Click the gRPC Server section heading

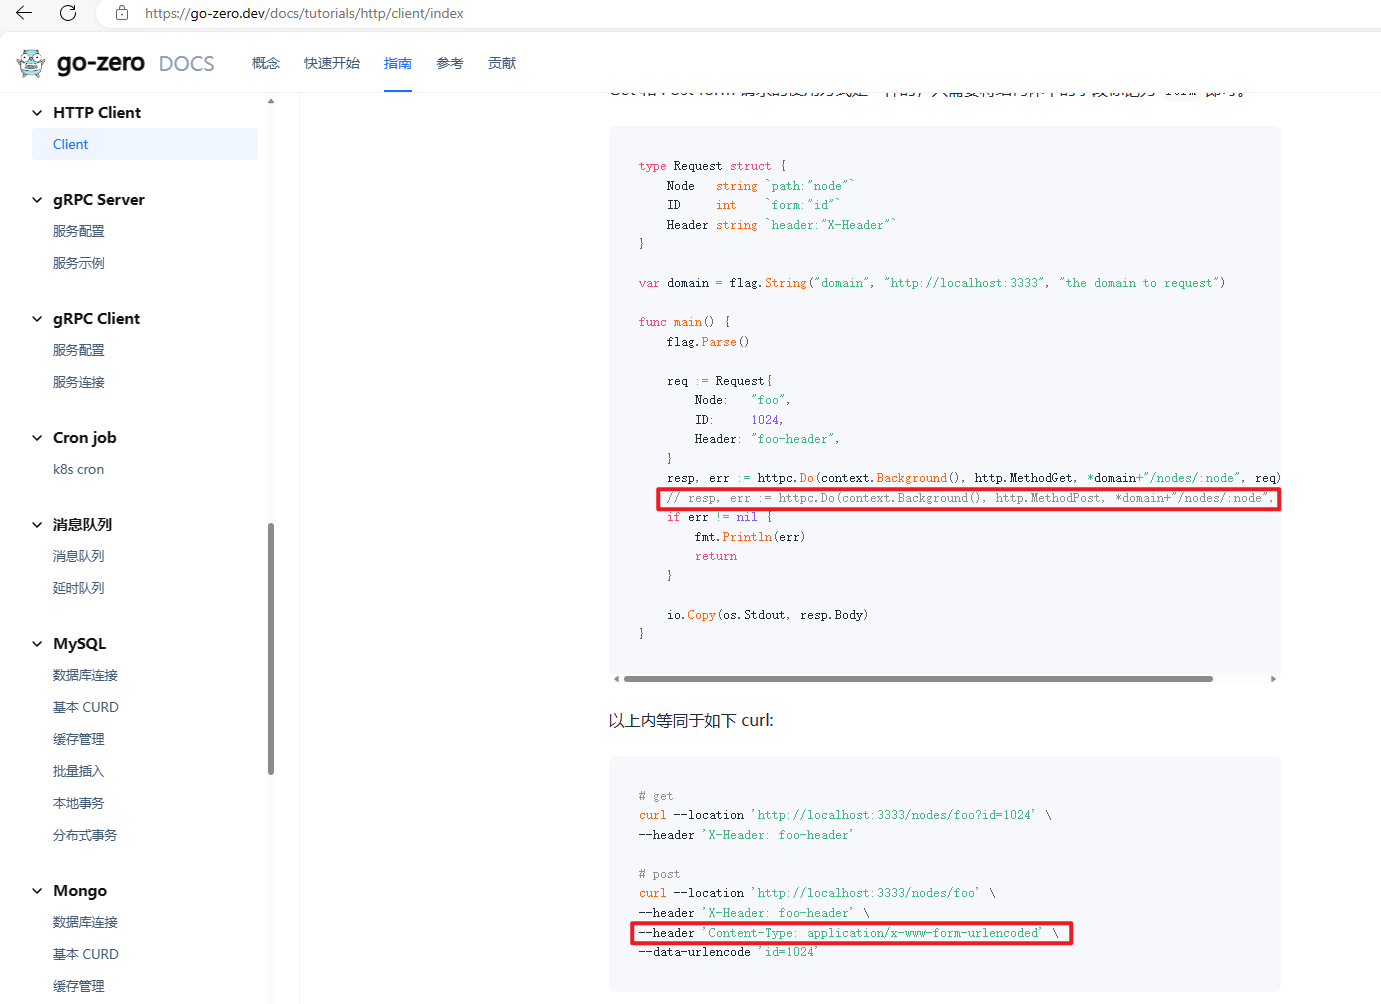[x=99, y=200]
